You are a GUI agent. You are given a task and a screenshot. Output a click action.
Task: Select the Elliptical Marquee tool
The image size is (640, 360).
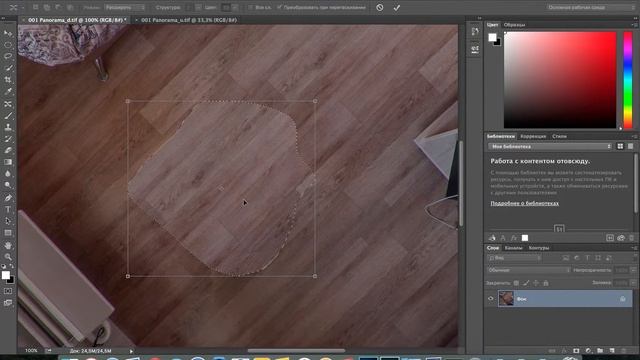click(8, 45)
